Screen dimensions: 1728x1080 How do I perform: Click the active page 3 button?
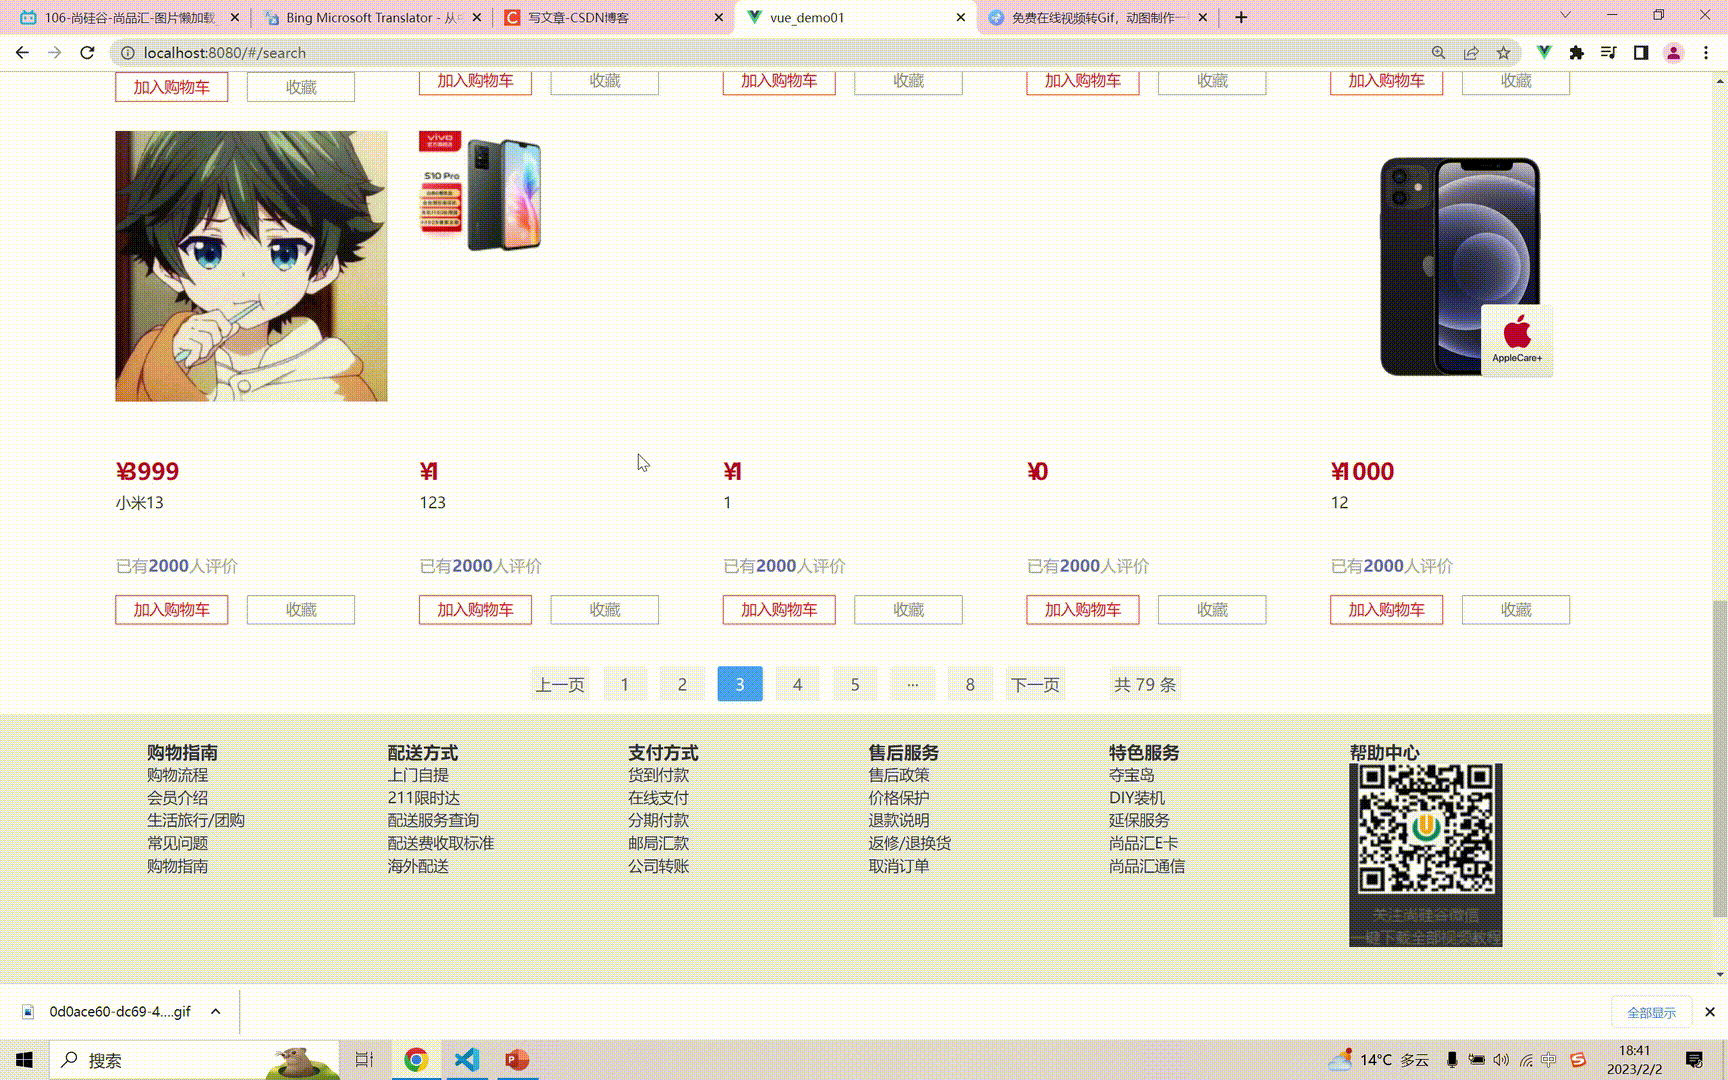[x=740, y=684]
